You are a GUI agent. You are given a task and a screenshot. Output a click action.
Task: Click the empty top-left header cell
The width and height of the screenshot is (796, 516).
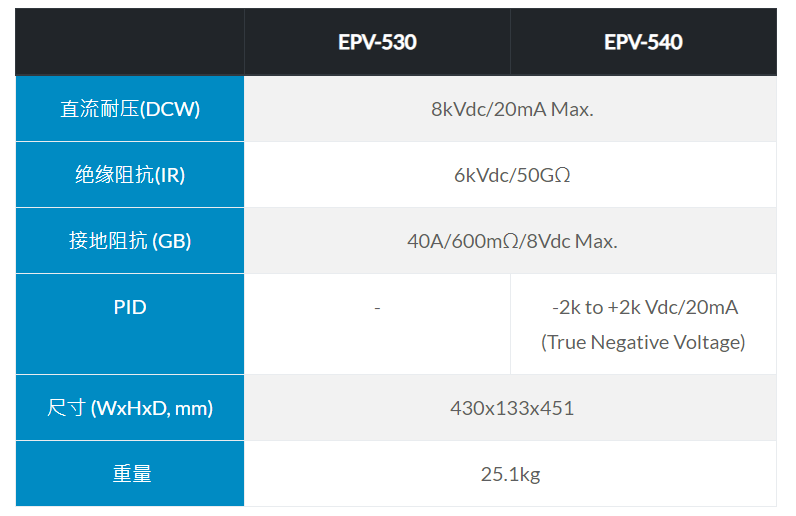130,42
